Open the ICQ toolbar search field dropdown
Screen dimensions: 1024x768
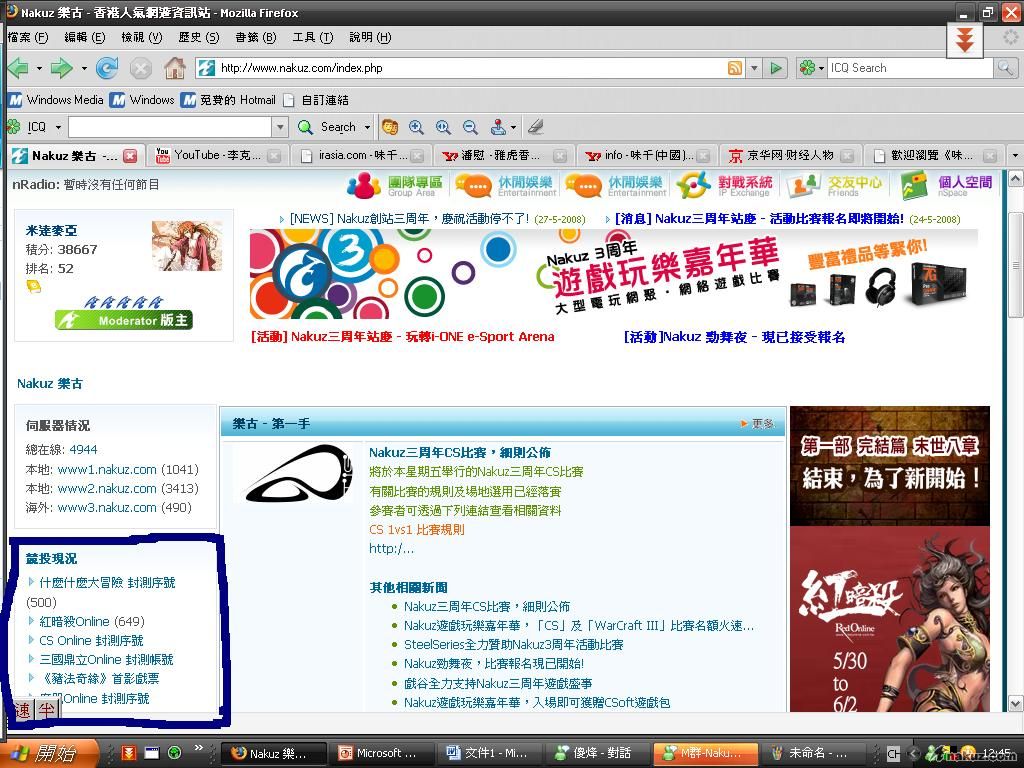(x=280, y=127)
